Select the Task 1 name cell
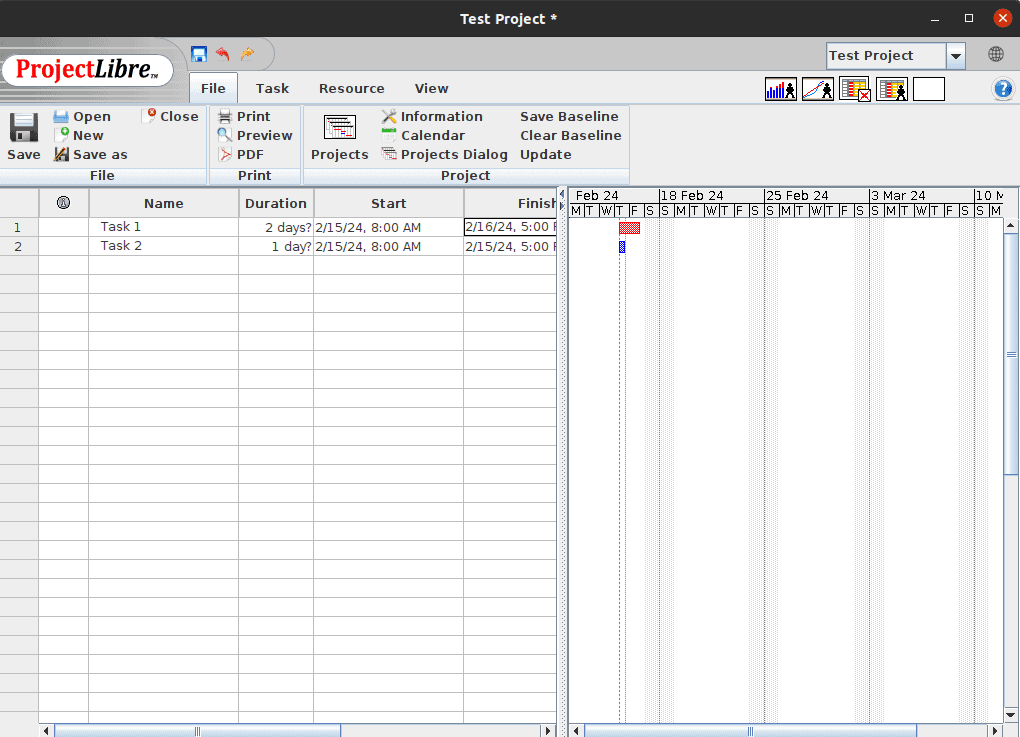Image resolution: width=1020 pixels, height=737 pixels. point(164,227)
